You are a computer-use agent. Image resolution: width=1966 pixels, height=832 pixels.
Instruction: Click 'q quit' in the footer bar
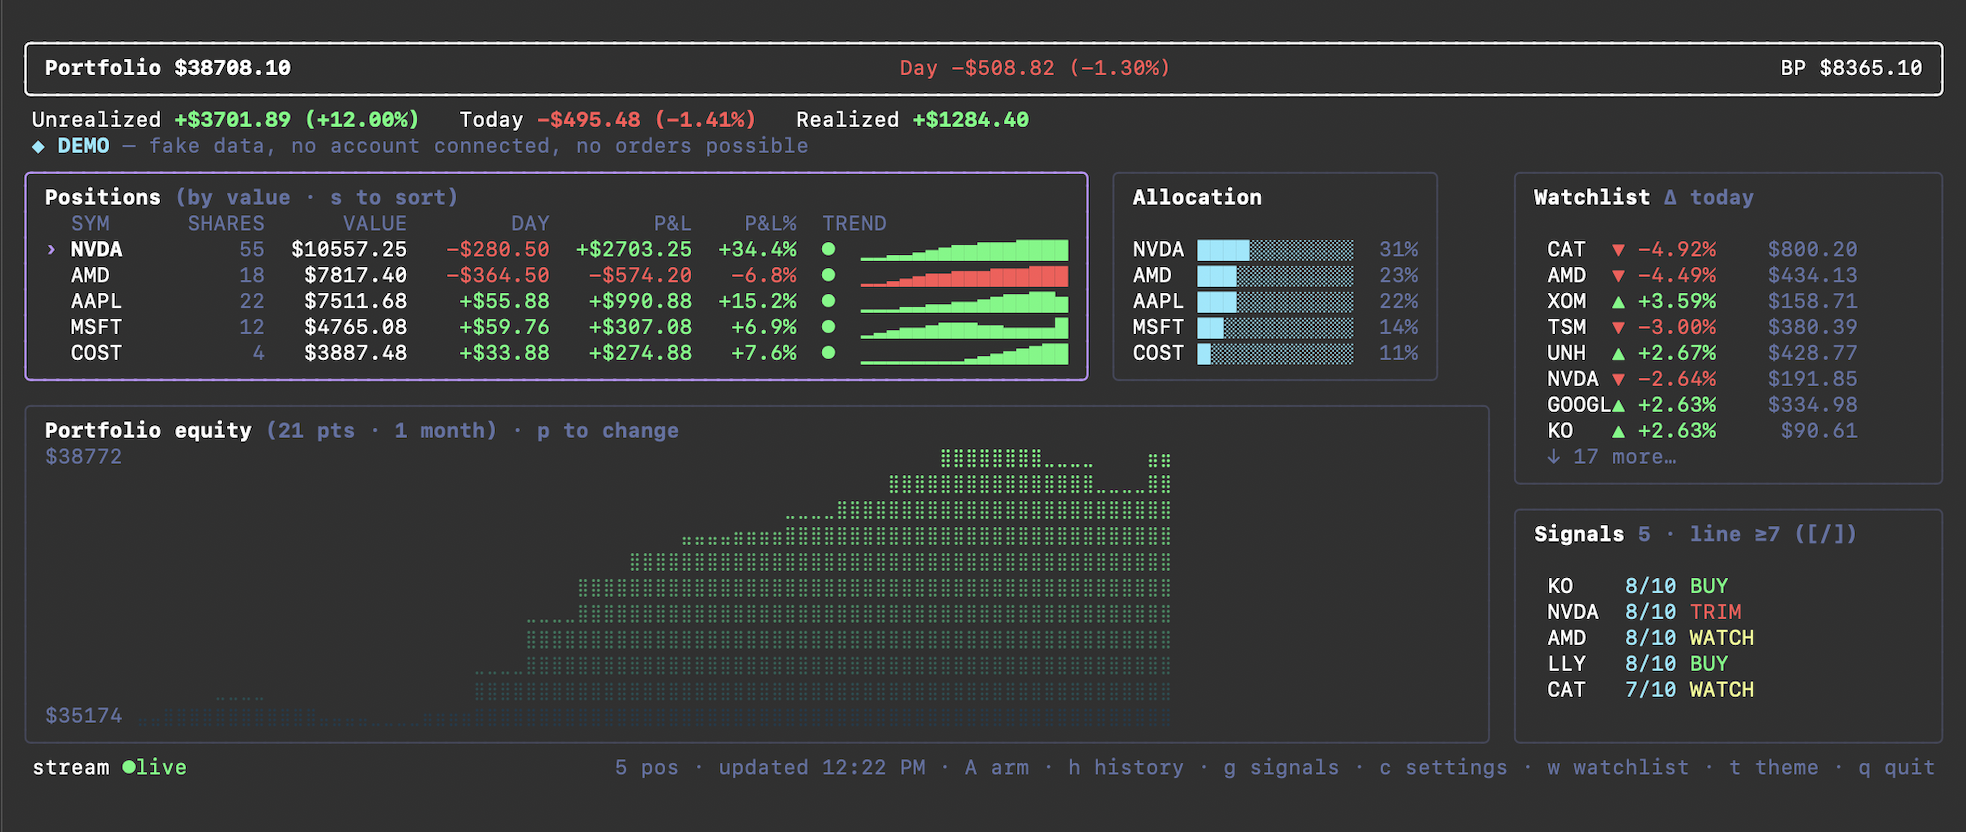tap(1896, 767)
